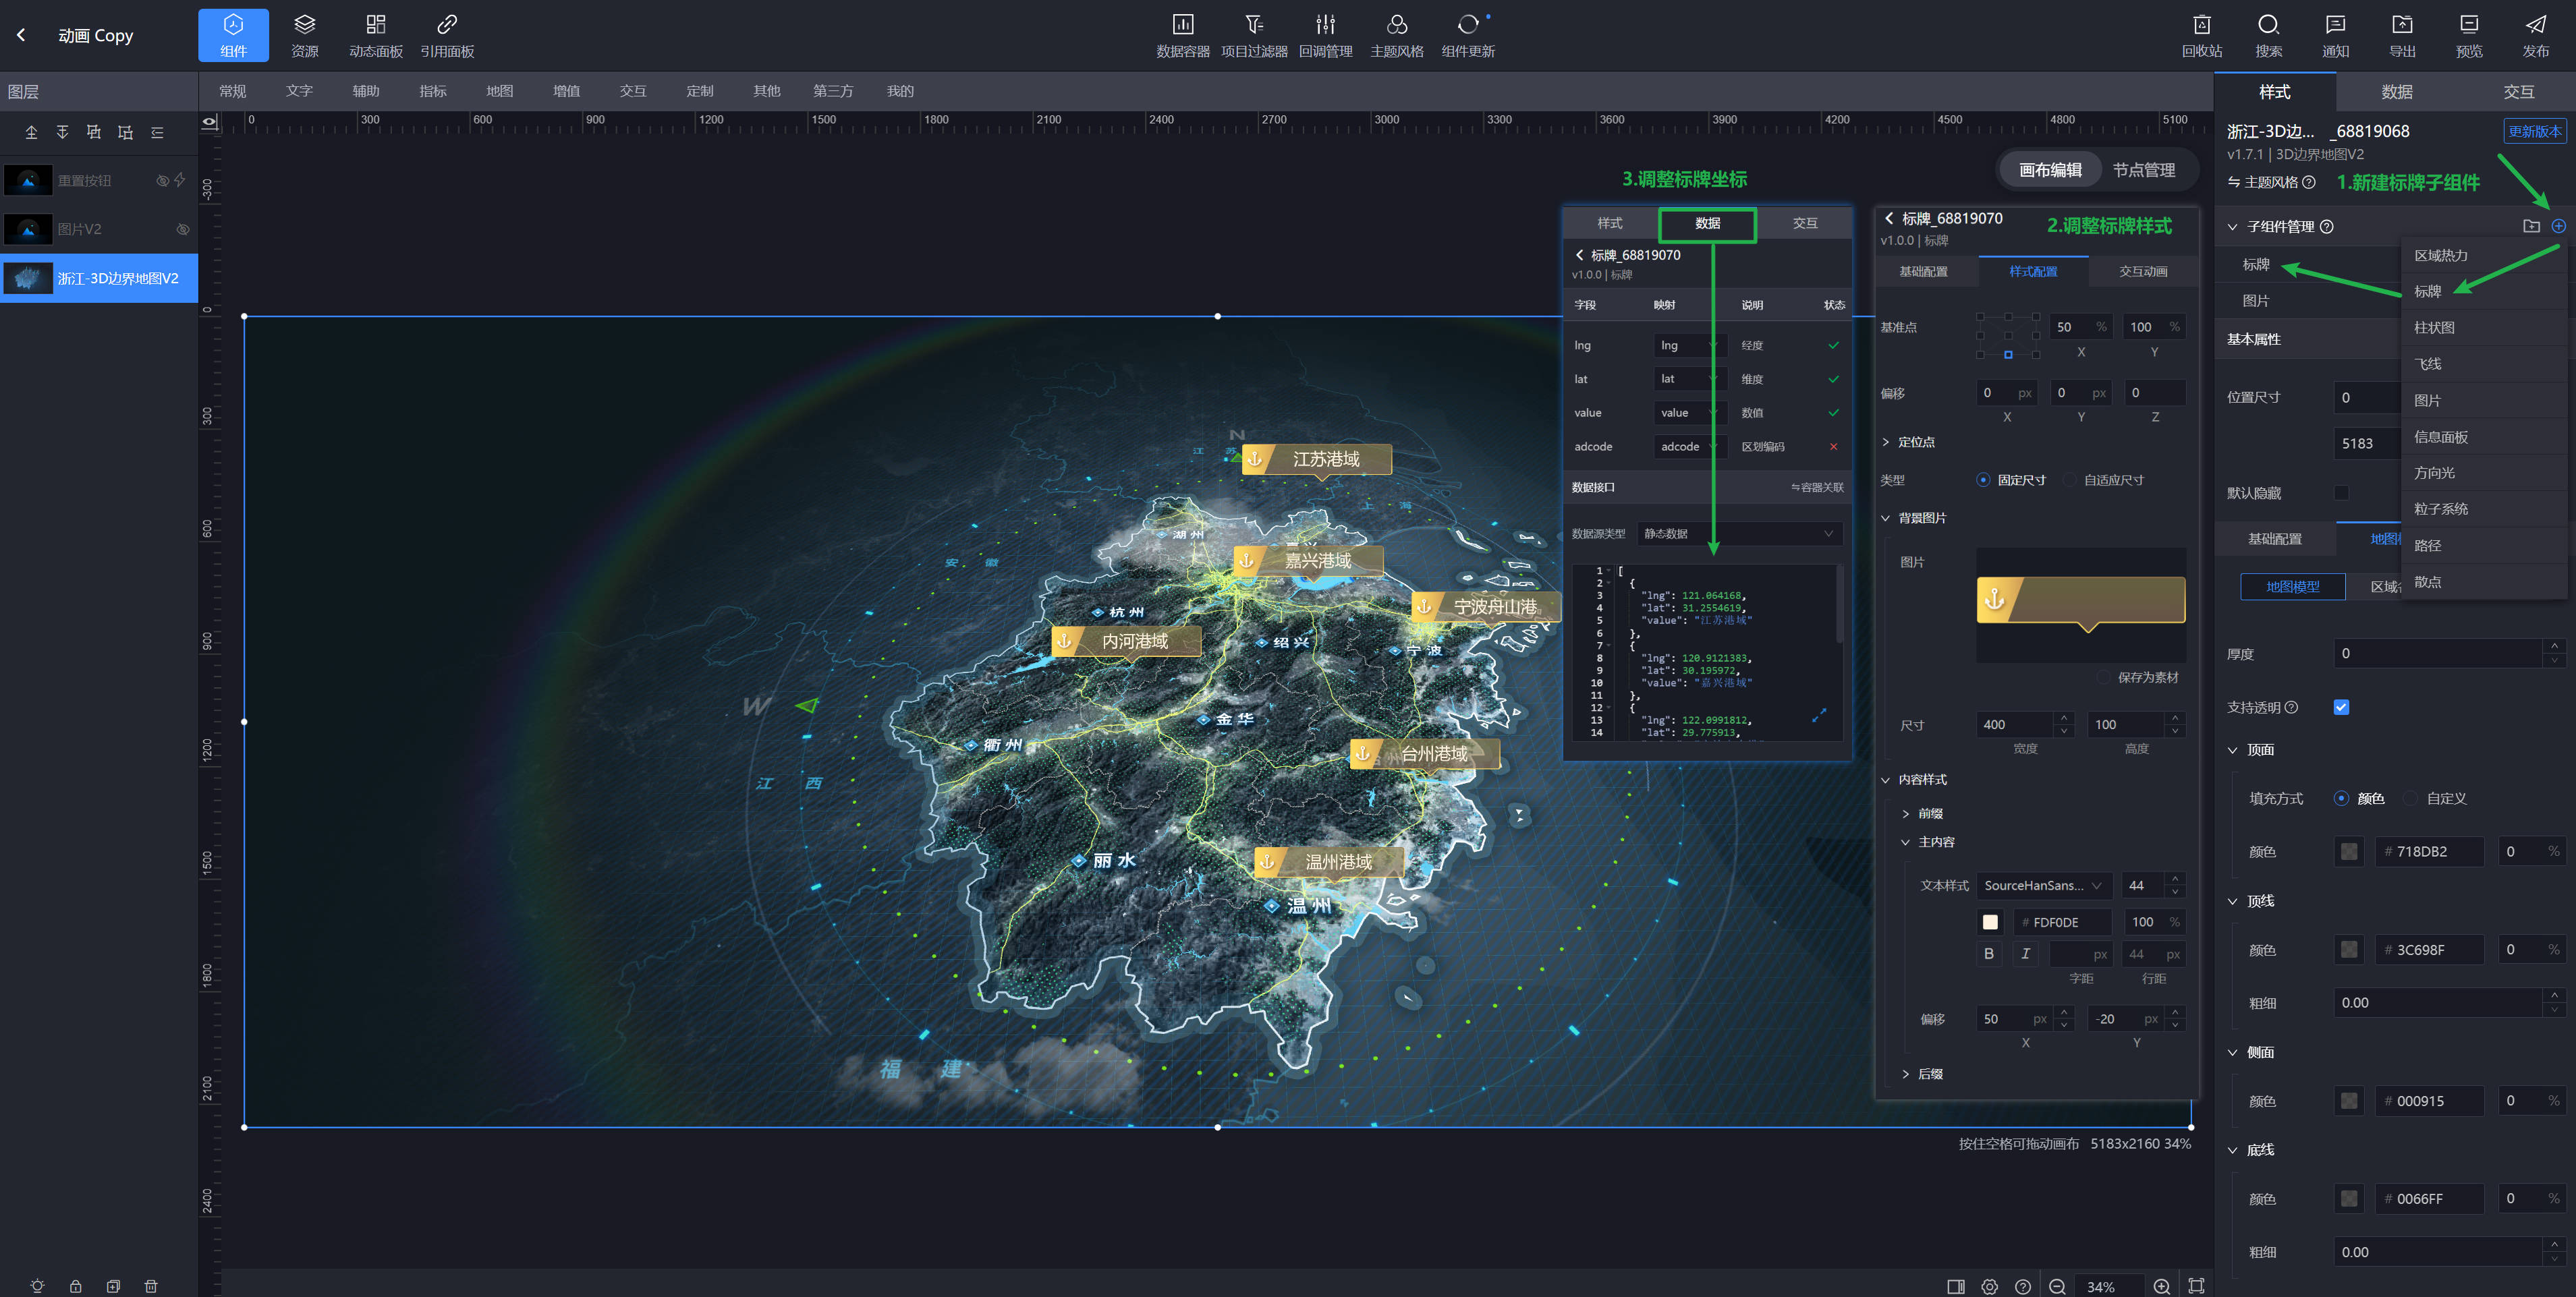The width and height of the screenshot is (2576, 1297).
Task: Hide the 图片V2 layer via eye icon
Action: [183, 229]
